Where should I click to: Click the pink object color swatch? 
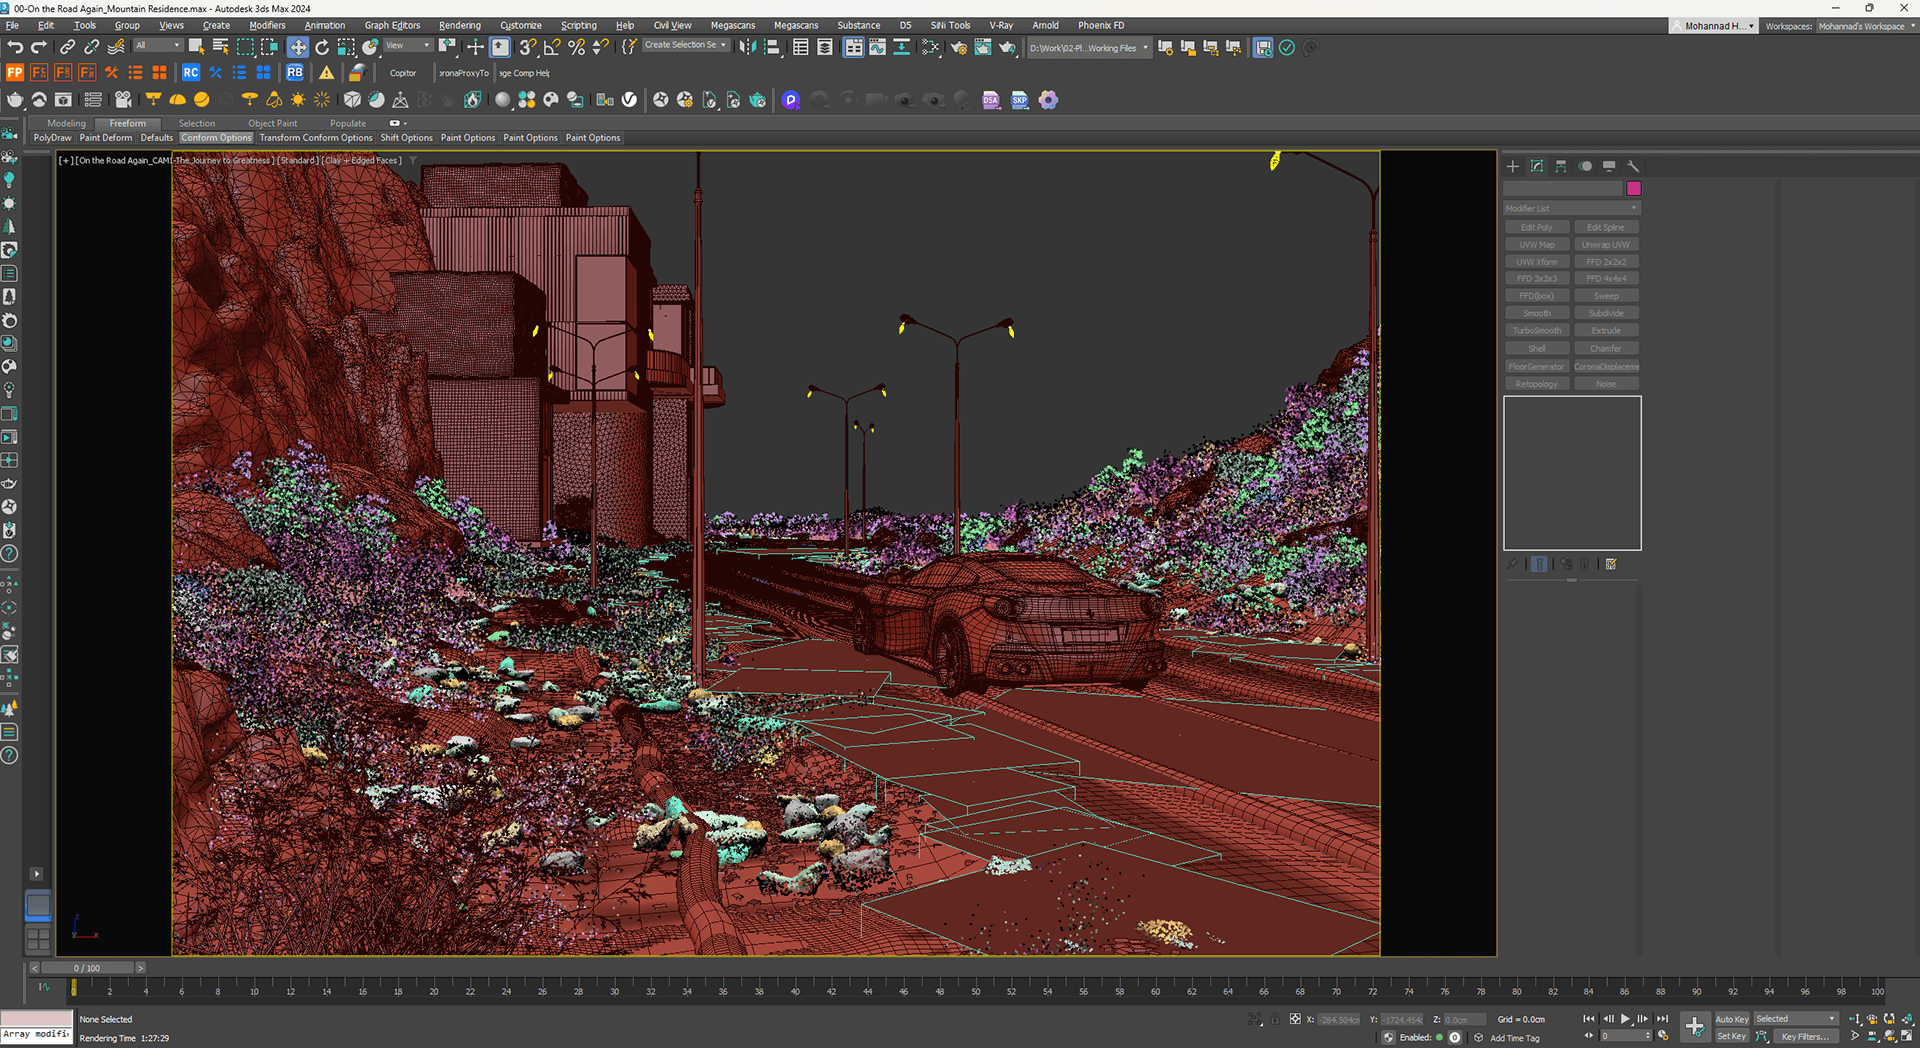[x=1634, y=188]
